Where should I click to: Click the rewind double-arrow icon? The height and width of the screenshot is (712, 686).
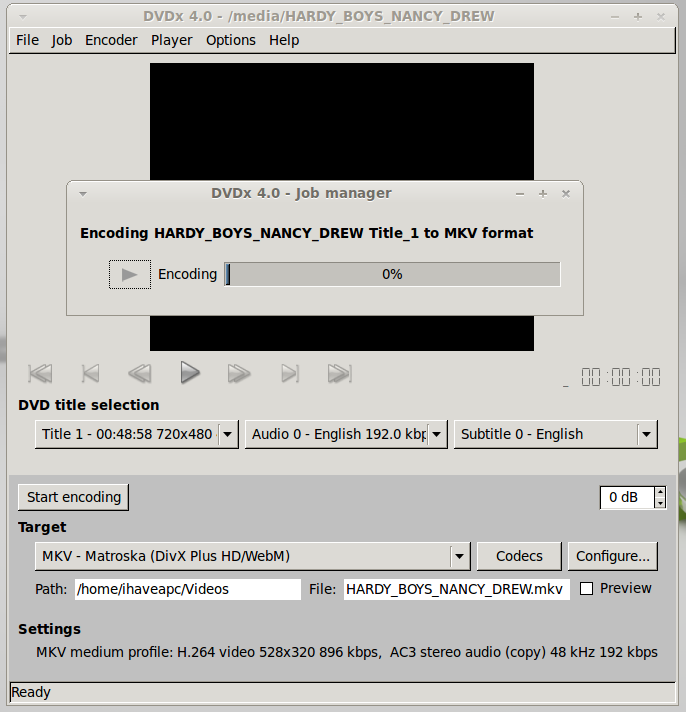click(x=140, y=374)
